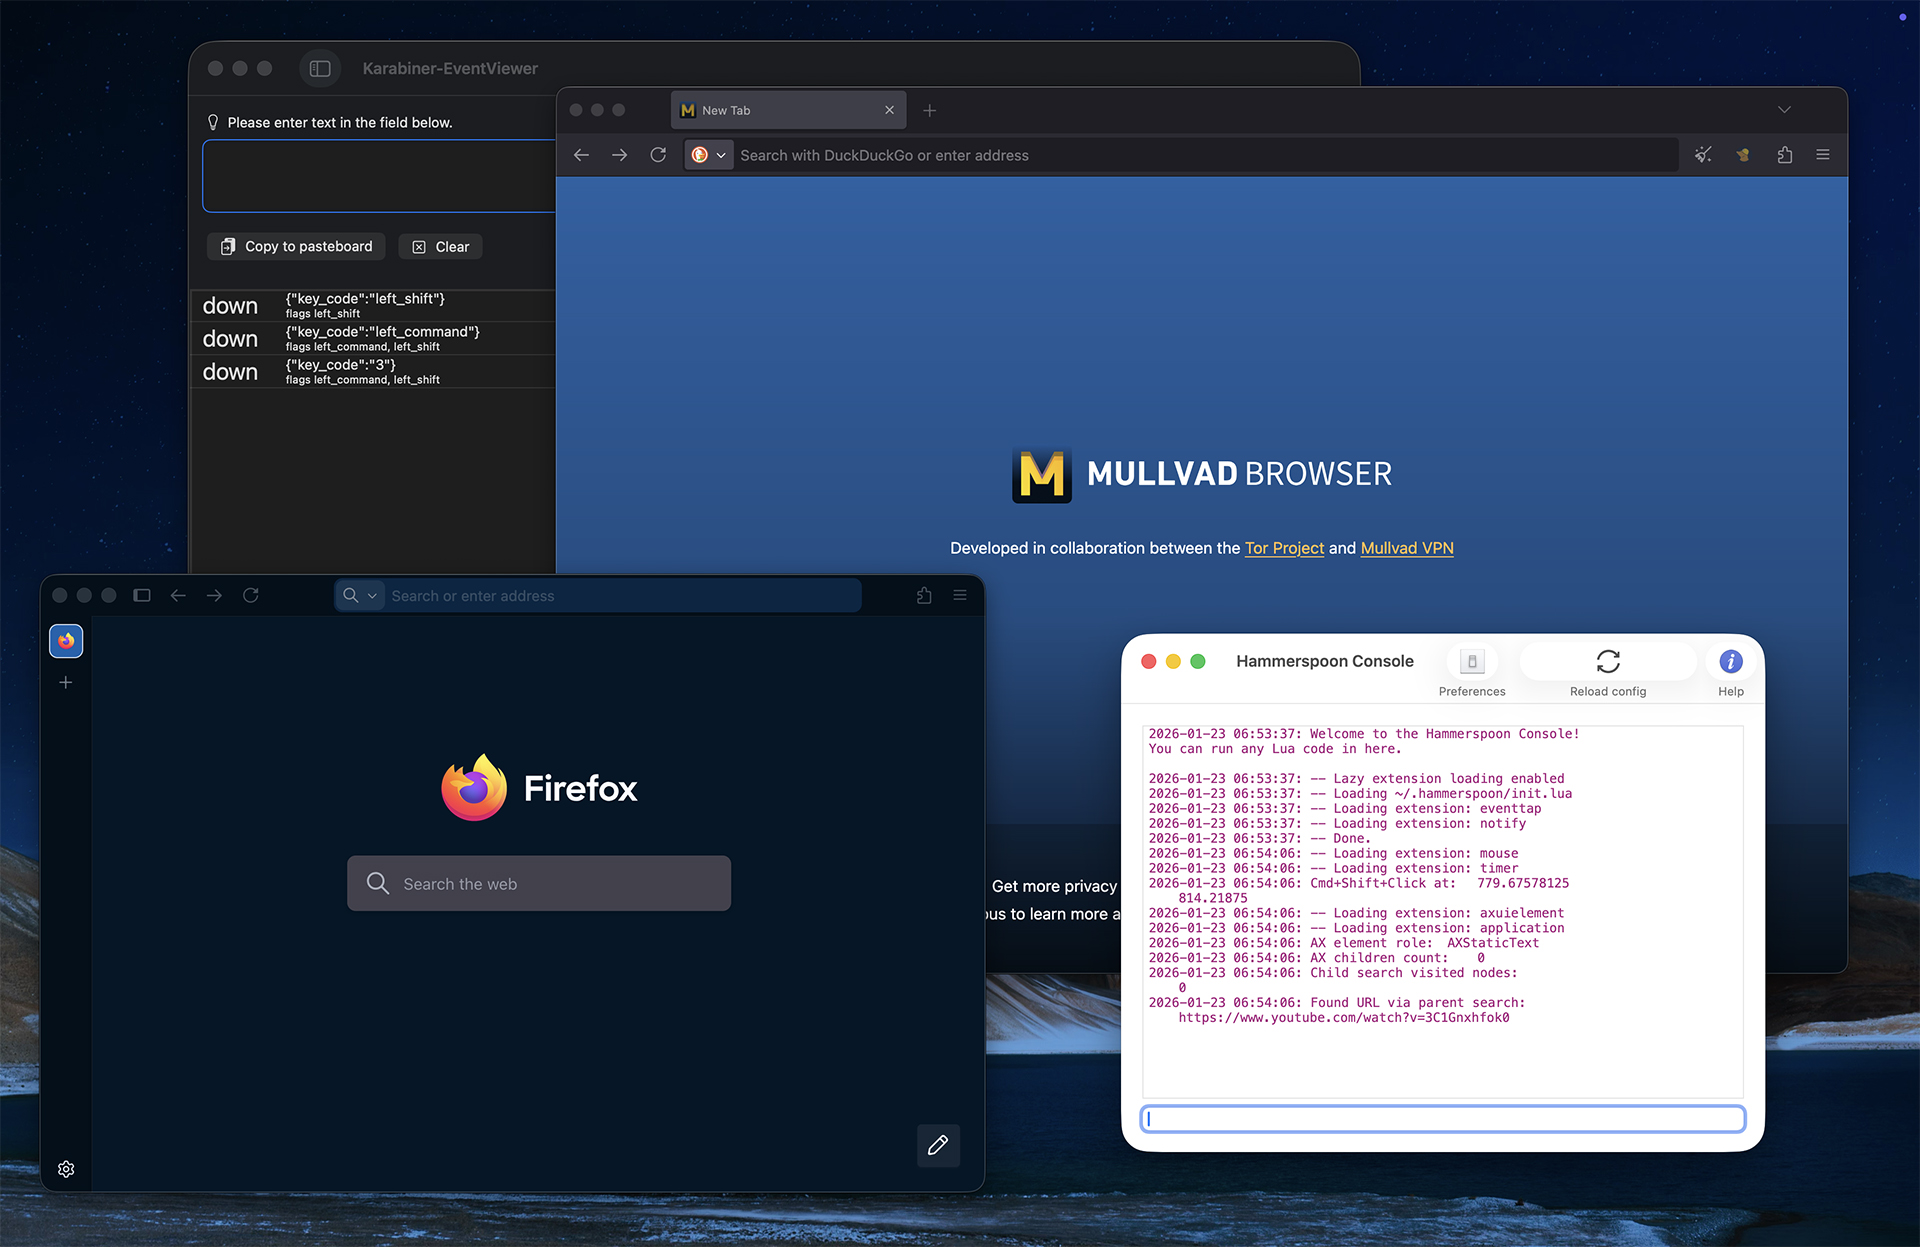Viewport: 1920px width, 1247px height.
Task: Click the Mullvad extensions puzzle icon
Action: tap(1784, 155)
